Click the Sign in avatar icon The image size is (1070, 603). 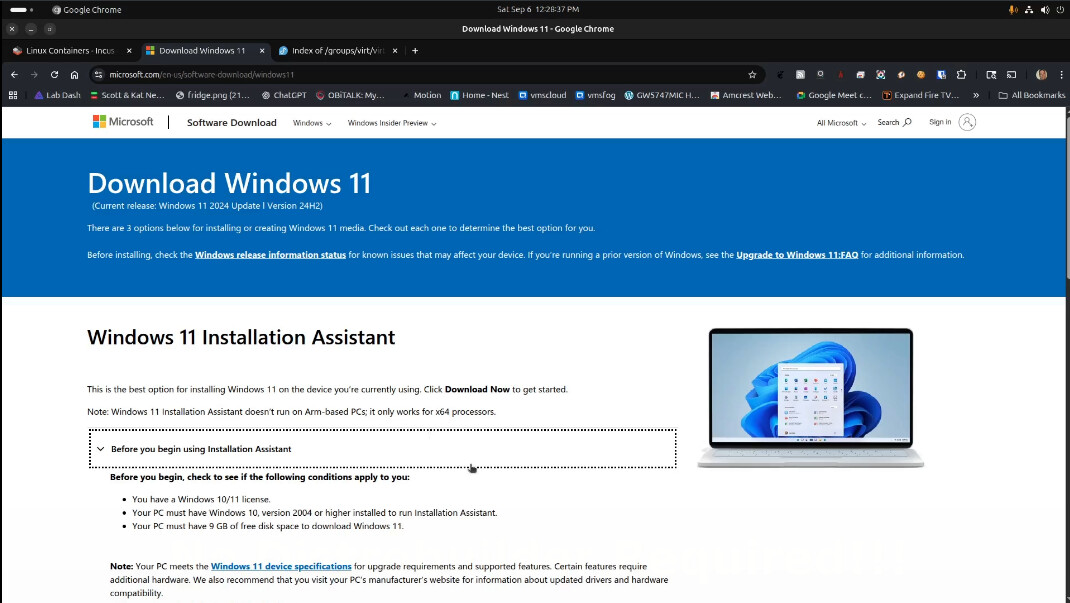click(x=966, y=122)
